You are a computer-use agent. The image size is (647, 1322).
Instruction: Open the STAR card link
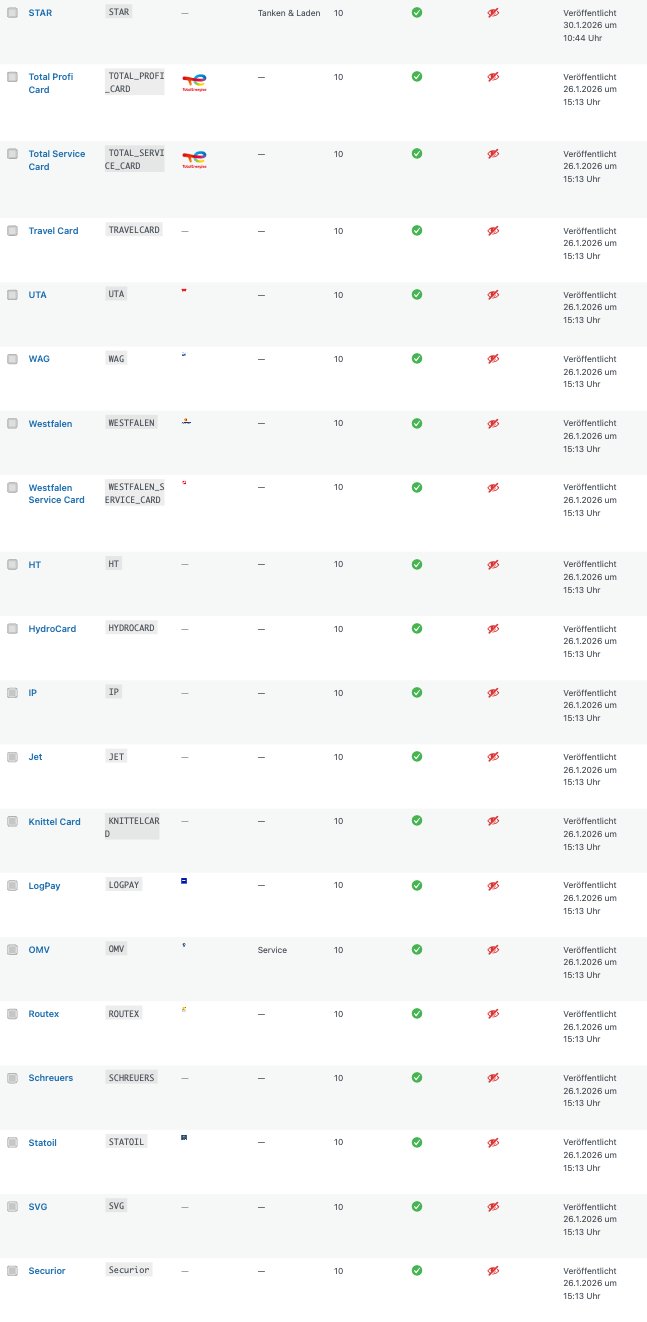click(x=40, y=13)
